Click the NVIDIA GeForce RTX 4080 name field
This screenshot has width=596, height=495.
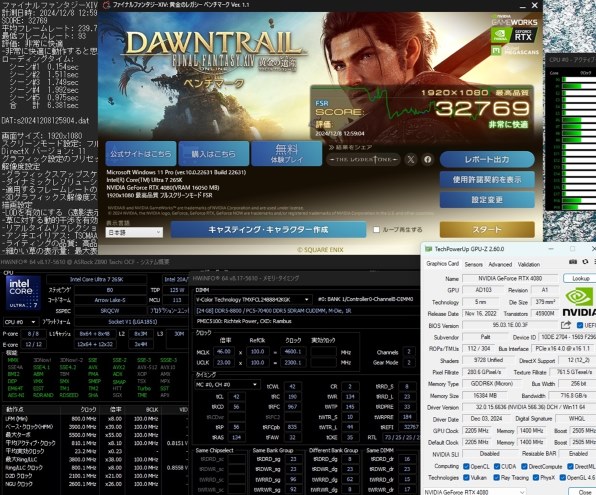[x=510, y=278]
